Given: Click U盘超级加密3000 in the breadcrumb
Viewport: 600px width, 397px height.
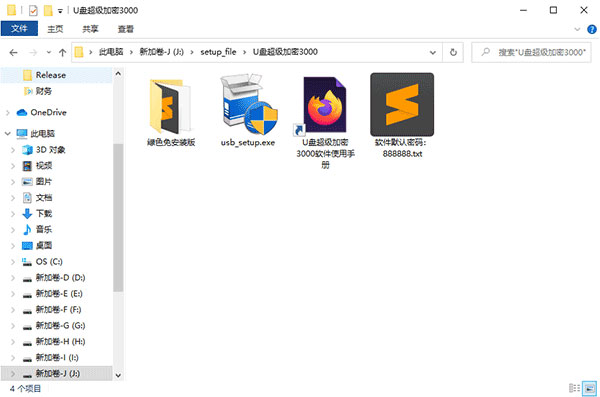Looking at the screenshot, I should point(285,52).
